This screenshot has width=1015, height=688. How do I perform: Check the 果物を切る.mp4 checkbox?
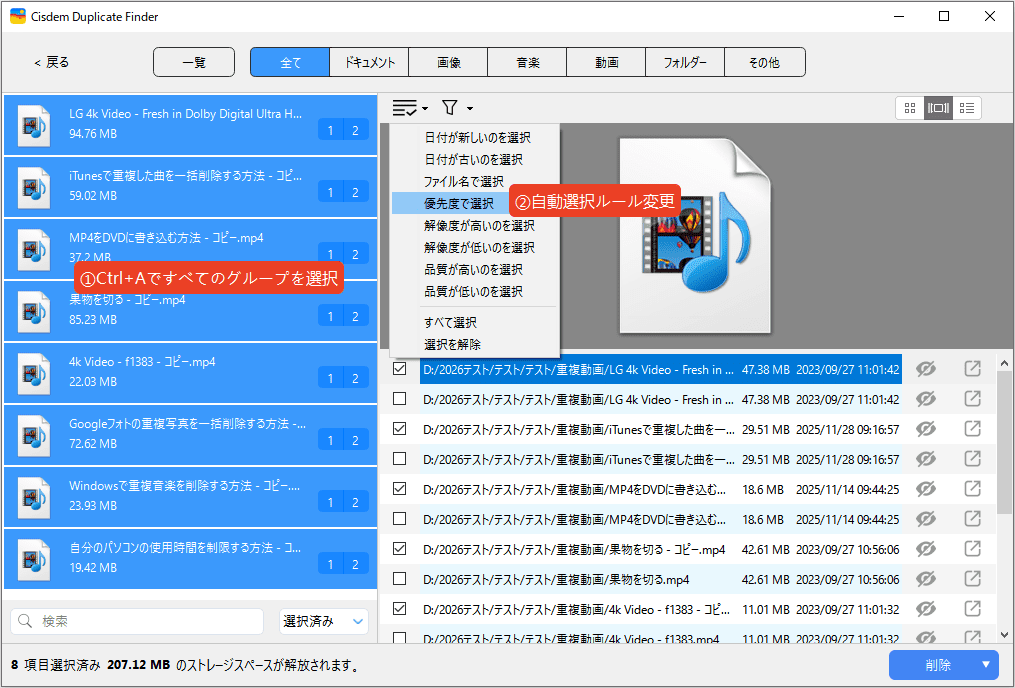[400, 579]
